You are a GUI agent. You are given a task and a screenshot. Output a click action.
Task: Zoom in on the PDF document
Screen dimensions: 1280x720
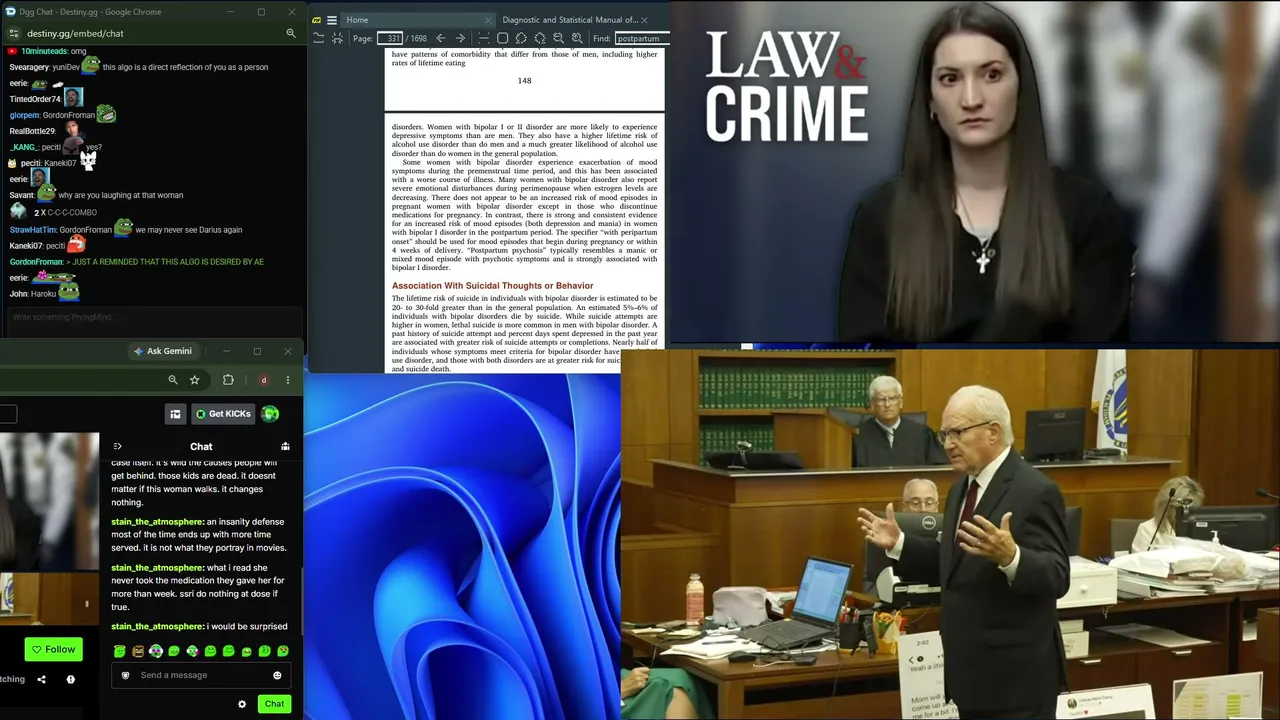click(577, 38)
